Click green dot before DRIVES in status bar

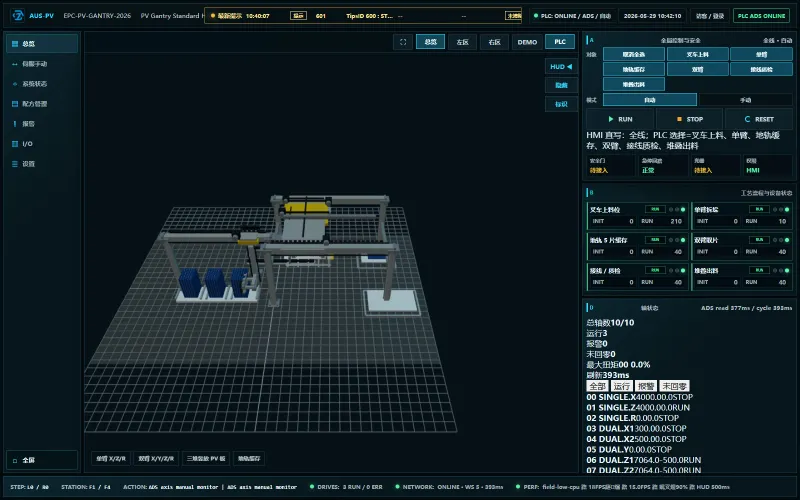point(312,487)
